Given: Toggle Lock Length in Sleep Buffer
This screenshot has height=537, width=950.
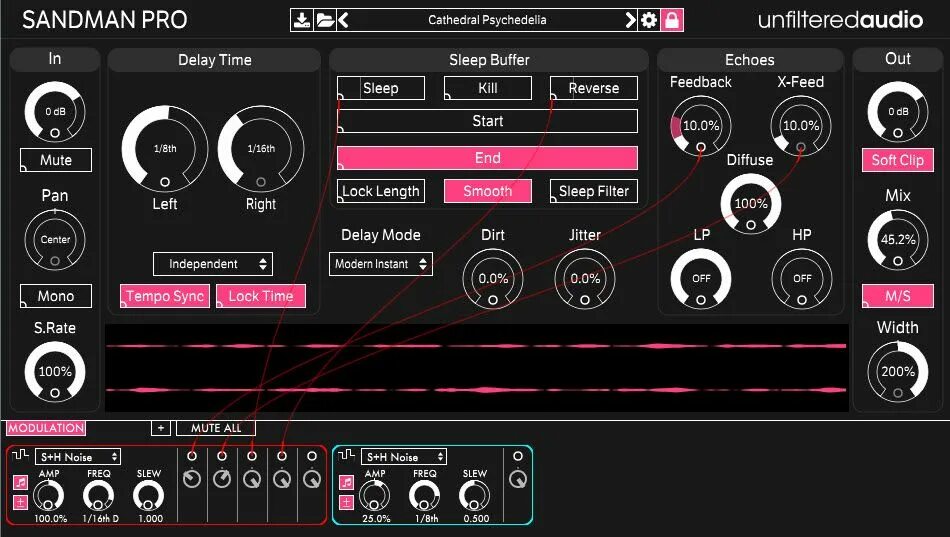Looking at the screenshot, I should point(380,191).
